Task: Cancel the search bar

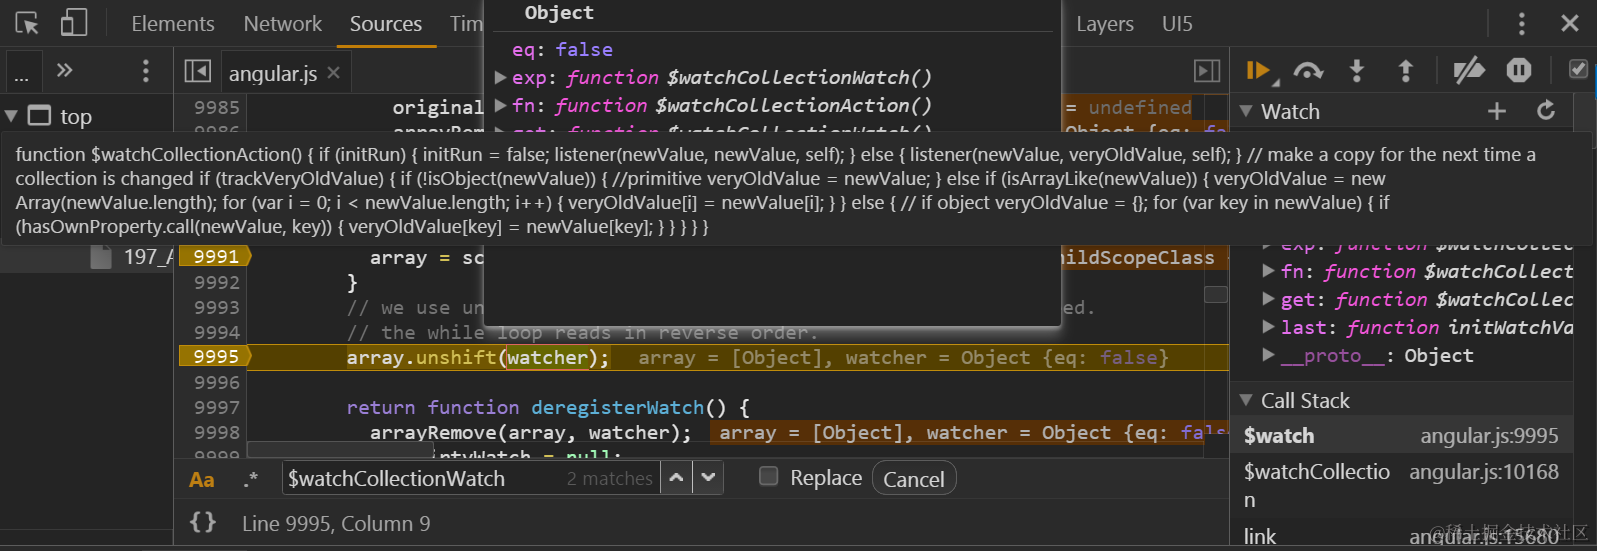Action: coord(914,479)
